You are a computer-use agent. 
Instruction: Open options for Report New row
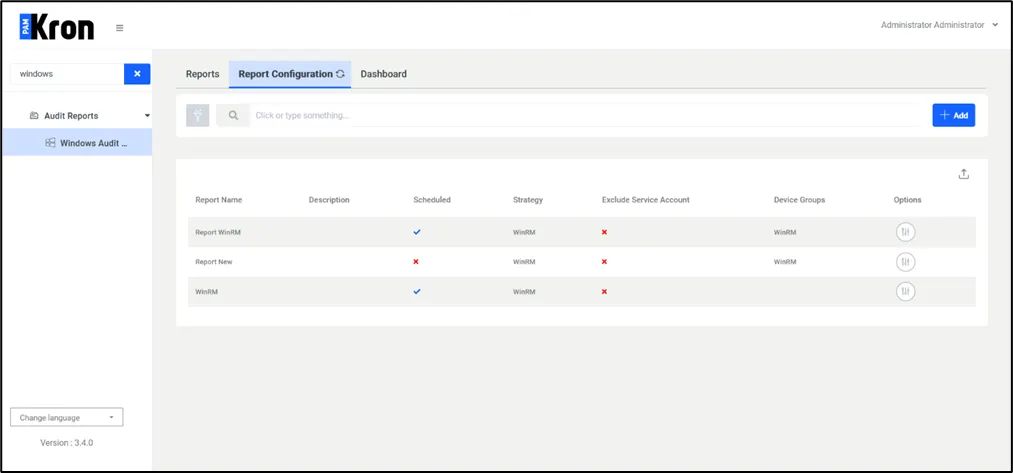[906, 262]
